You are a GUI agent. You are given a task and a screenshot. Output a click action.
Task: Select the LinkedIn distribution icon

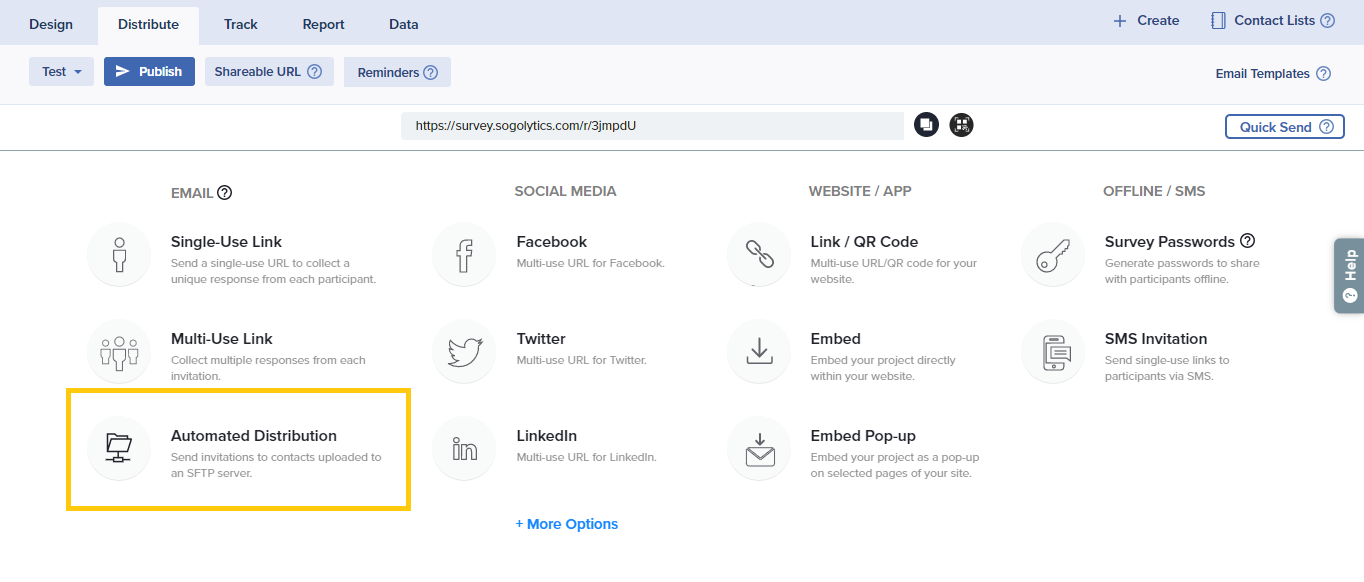(464, 449)
